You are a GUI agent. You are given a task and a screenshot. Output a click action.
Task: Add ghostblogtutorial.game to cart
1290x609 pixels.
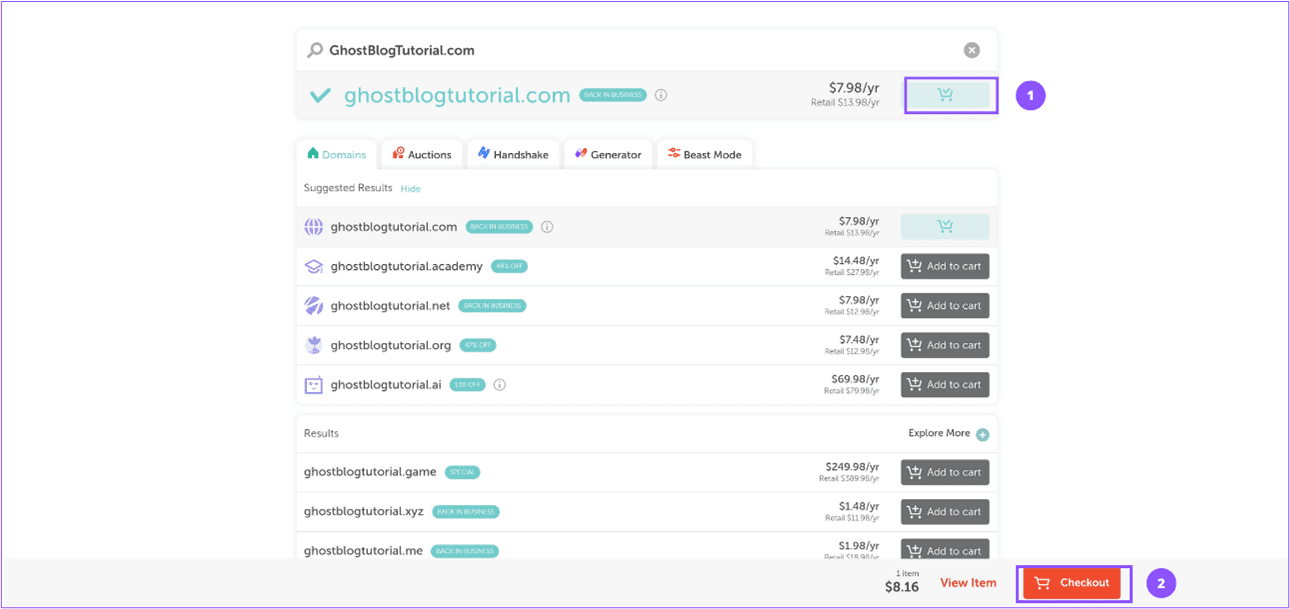coord(945,472)
